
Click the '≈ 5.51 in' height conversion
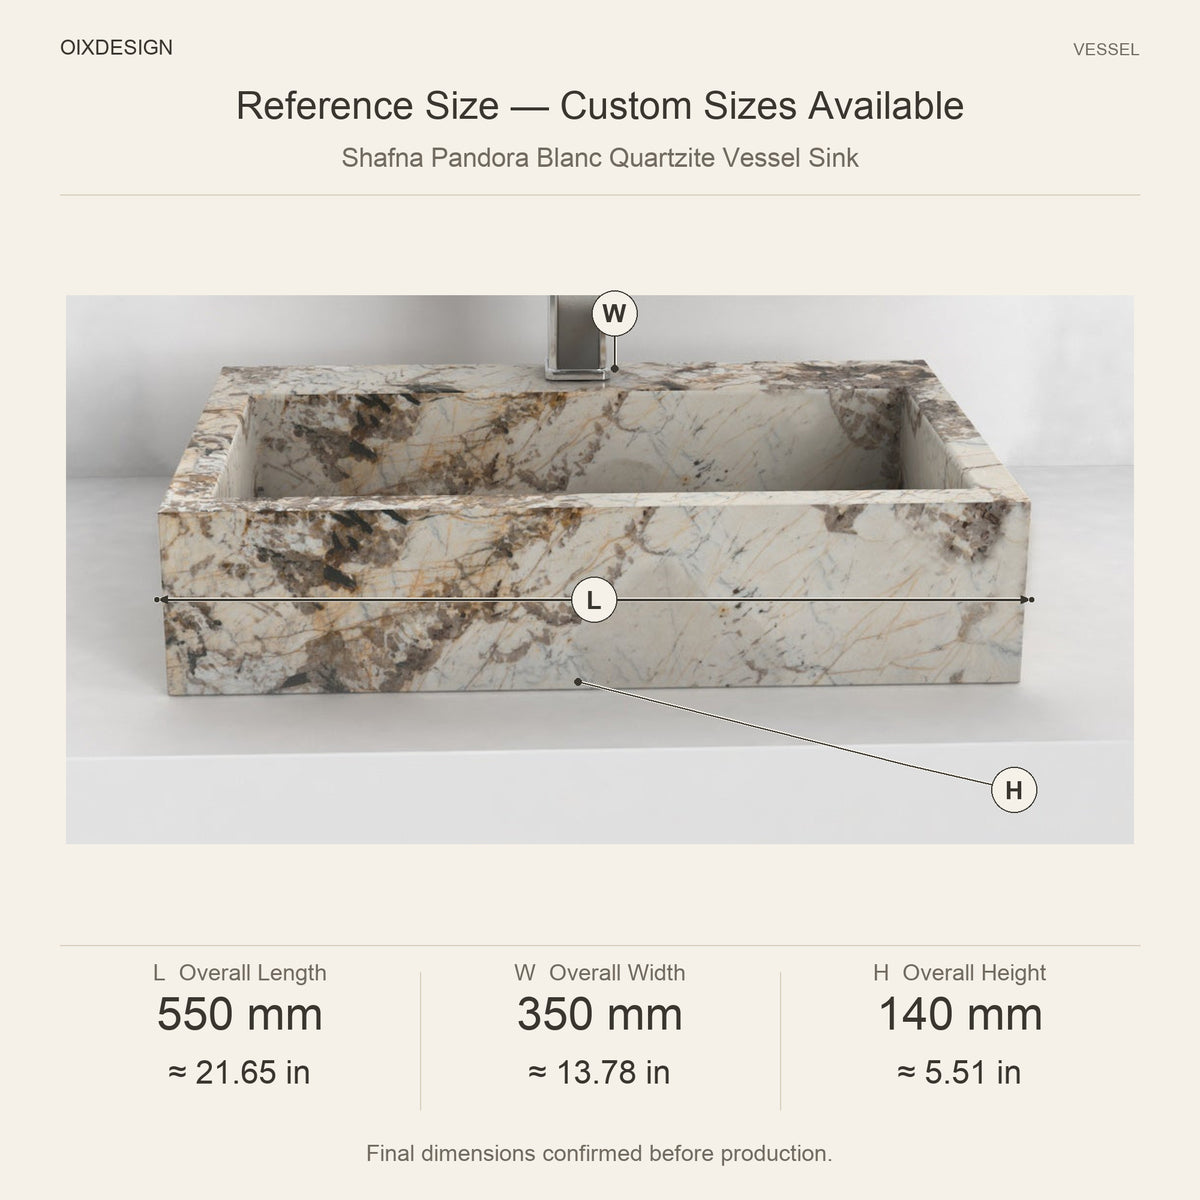pos(960,1073)
